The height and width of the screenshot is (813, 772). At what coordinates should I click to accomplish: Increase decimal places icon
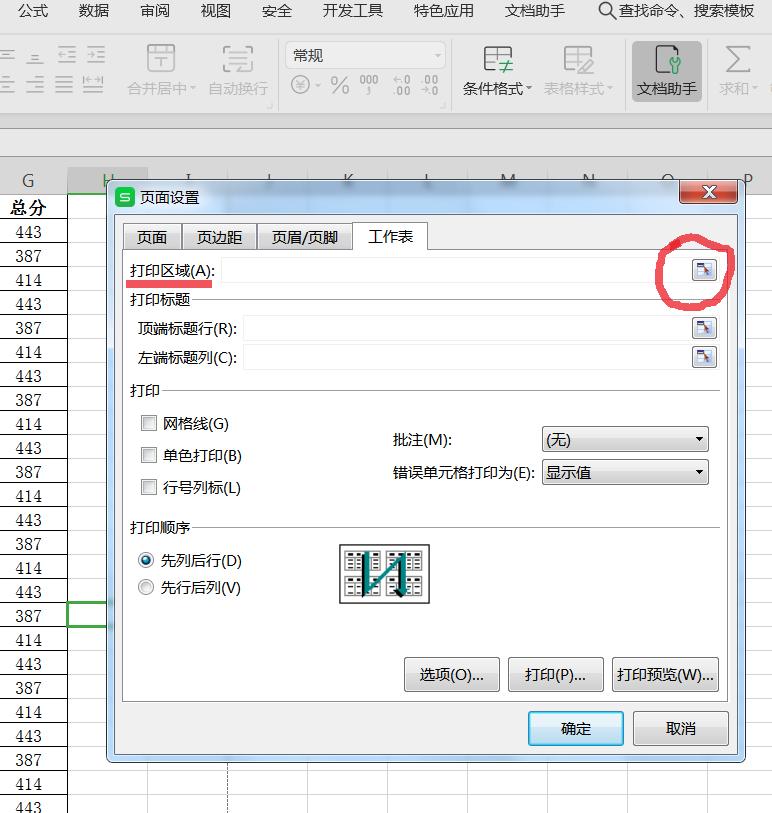[402, 85]
